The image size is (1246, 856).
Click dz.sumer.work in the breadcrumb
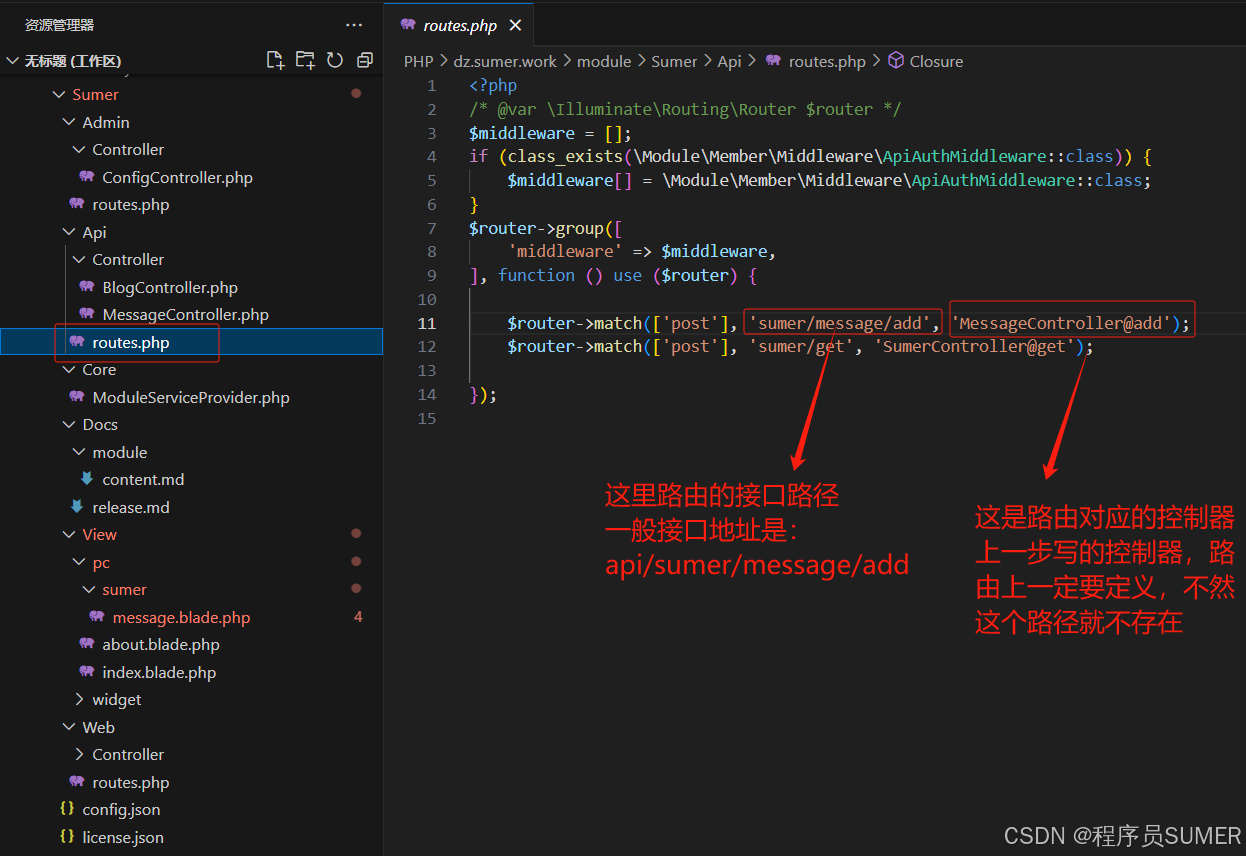[505, 61]
